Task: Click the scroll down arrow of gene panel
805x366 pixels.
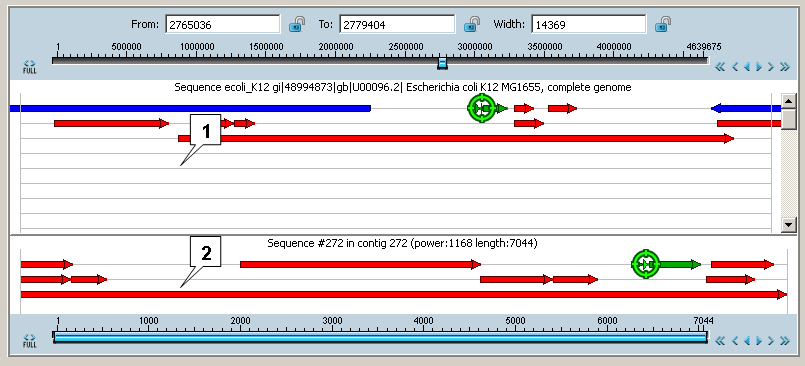Action: [788, 224]
